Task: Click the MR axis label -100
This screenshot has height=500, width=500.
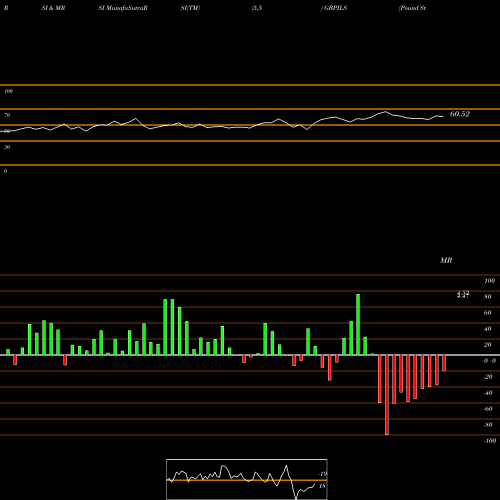Action: [490, 441]
